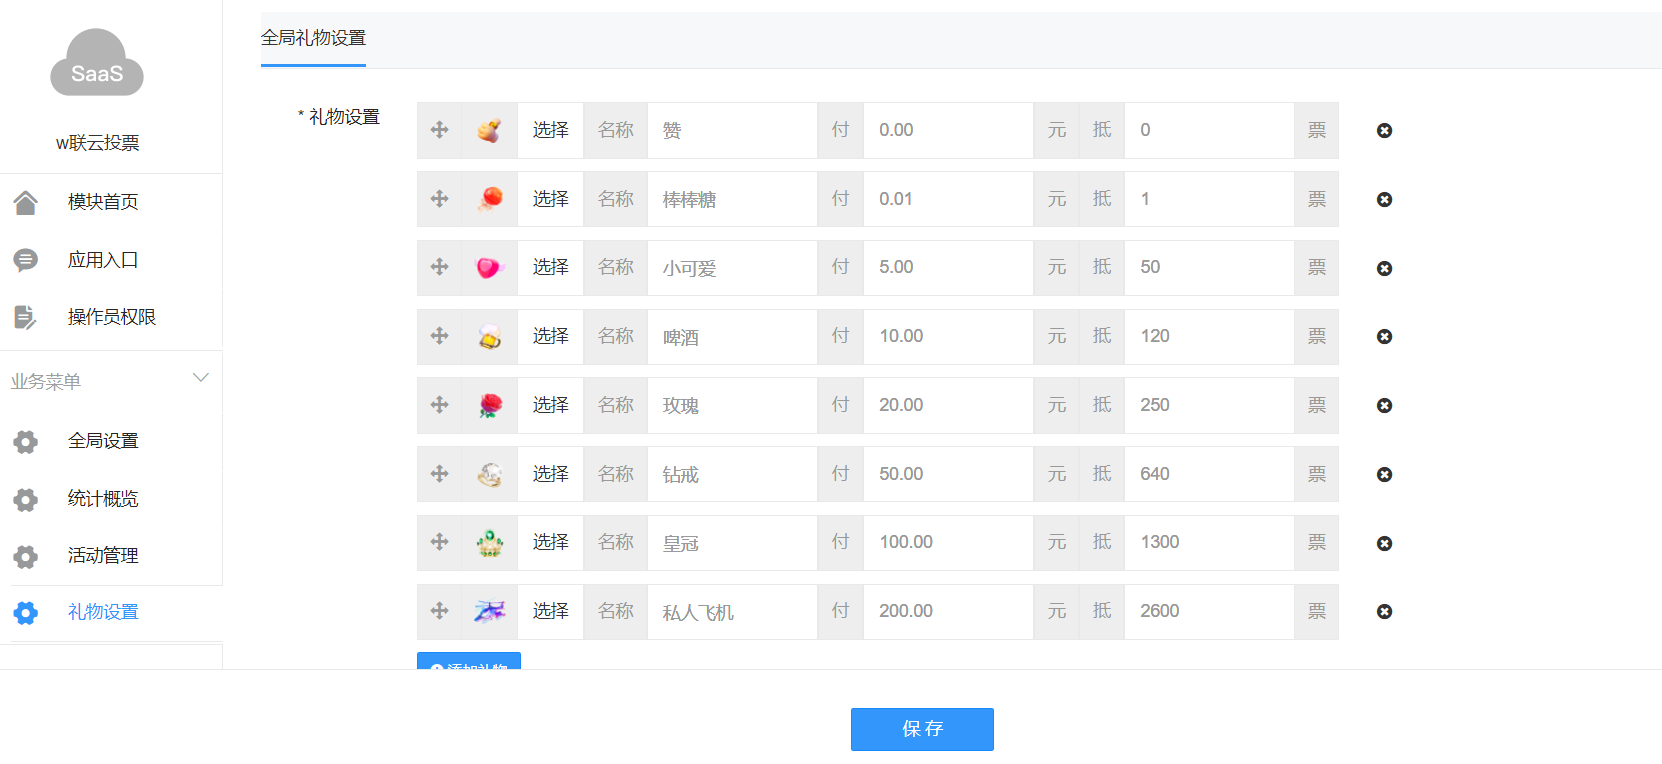Delete the 赞 gift row
The width and height of the screenshot is (1662, 764).
1384,131
